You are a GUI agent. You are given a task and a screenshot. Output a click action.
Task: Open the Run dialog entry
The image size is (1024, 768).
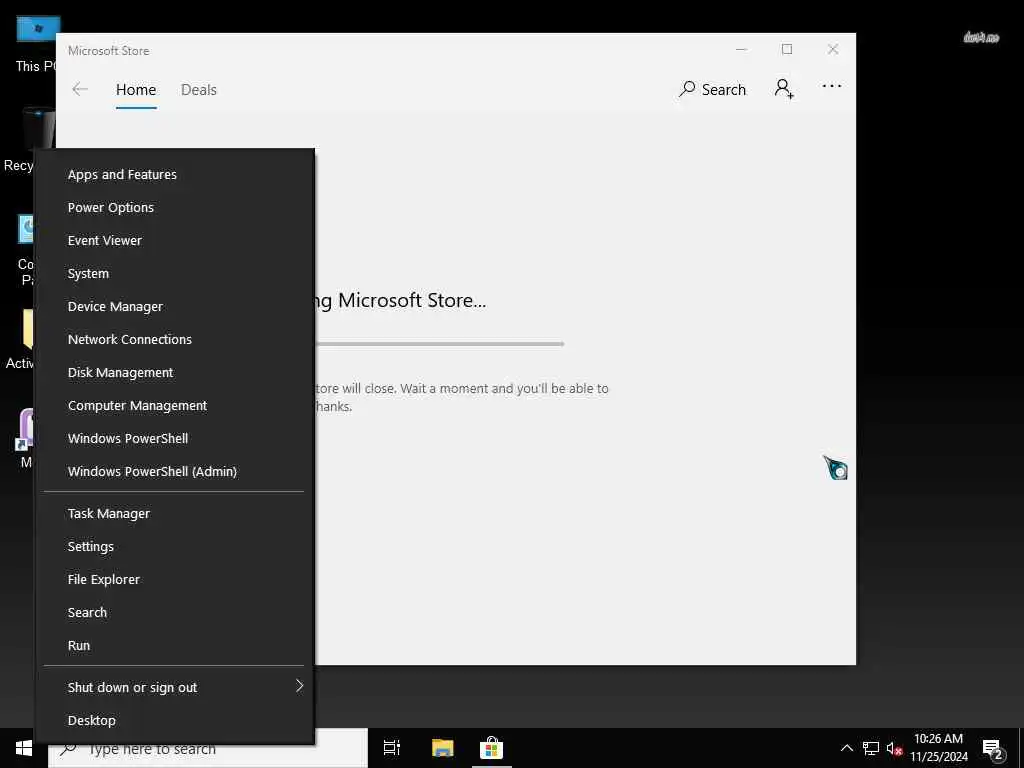pyautogui.click(x=174, y=645)
